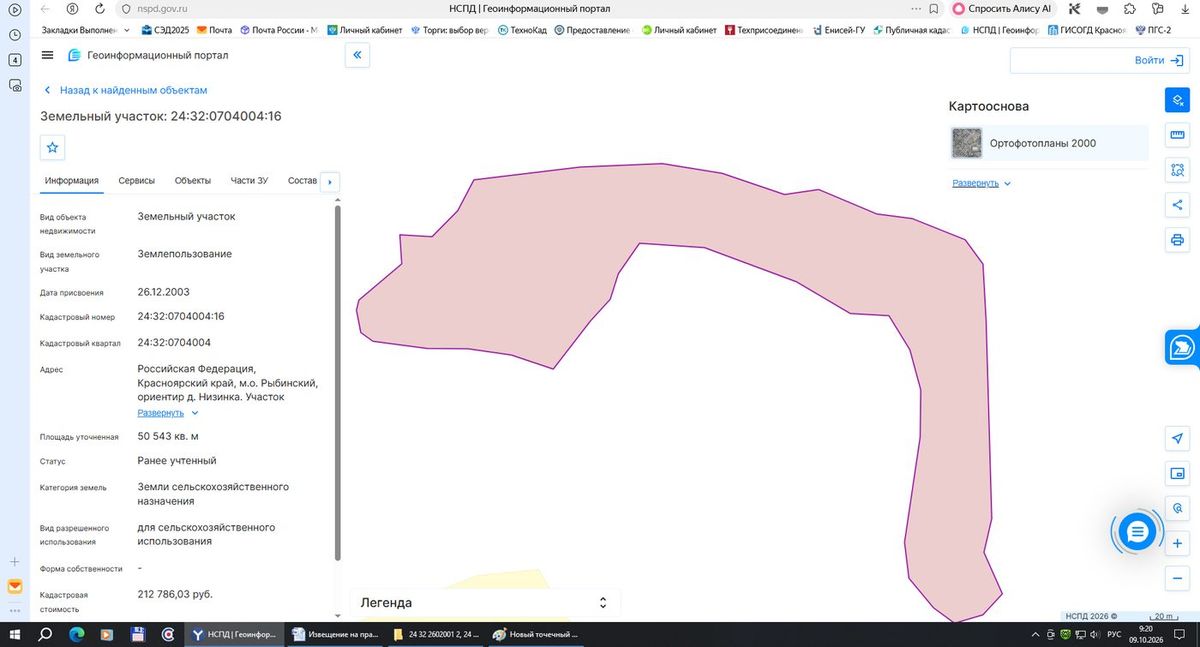Open the Закладки Выполнен bookmarks folder dropdown
Image resolution: width=1200 pixels, height=647 pixels.
[87, 30]
